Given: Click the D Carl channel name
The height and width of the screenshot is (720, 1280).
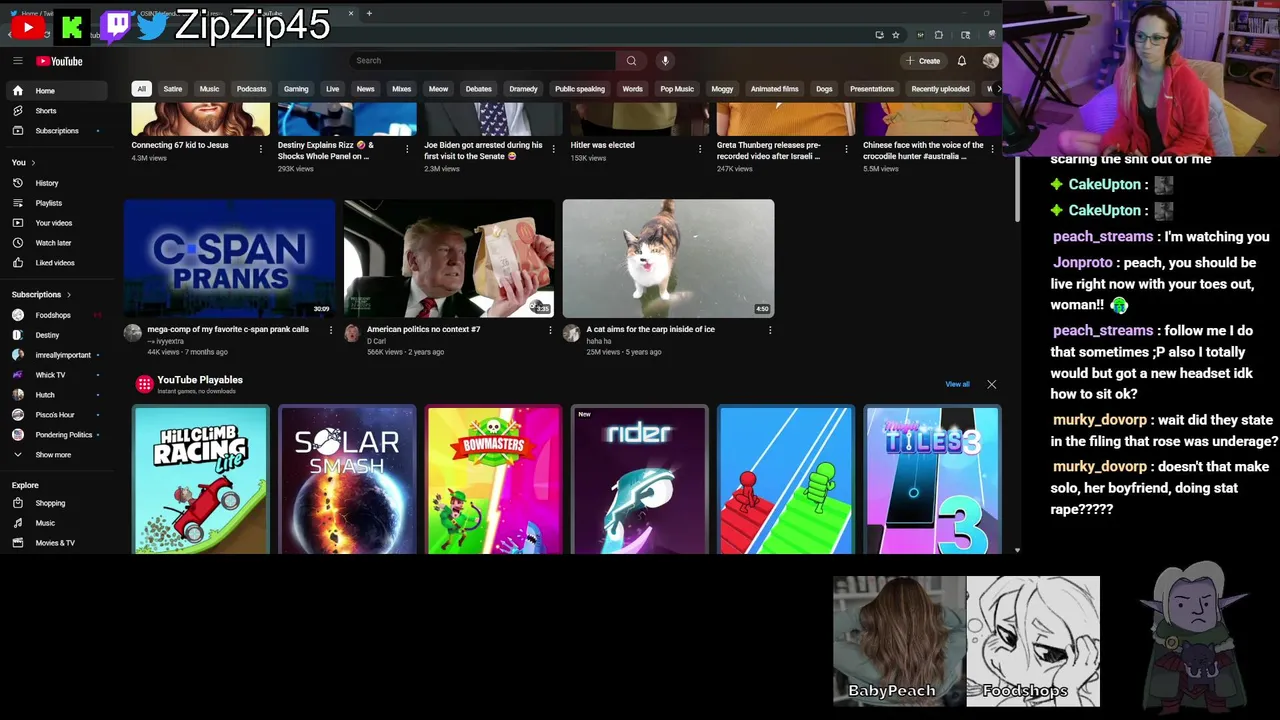Looking at the screenshot, I should point(376,341).
